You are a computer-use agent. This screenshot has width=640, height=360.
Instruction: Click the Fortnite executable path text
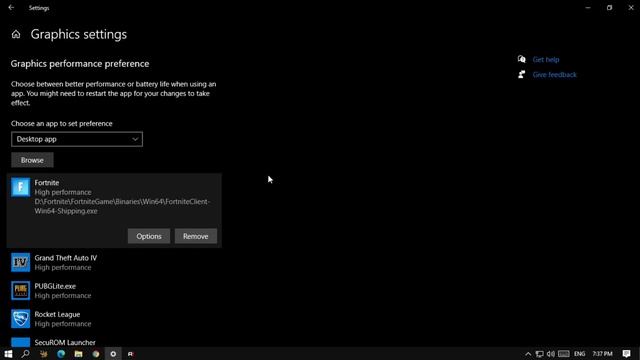(122, 206)
